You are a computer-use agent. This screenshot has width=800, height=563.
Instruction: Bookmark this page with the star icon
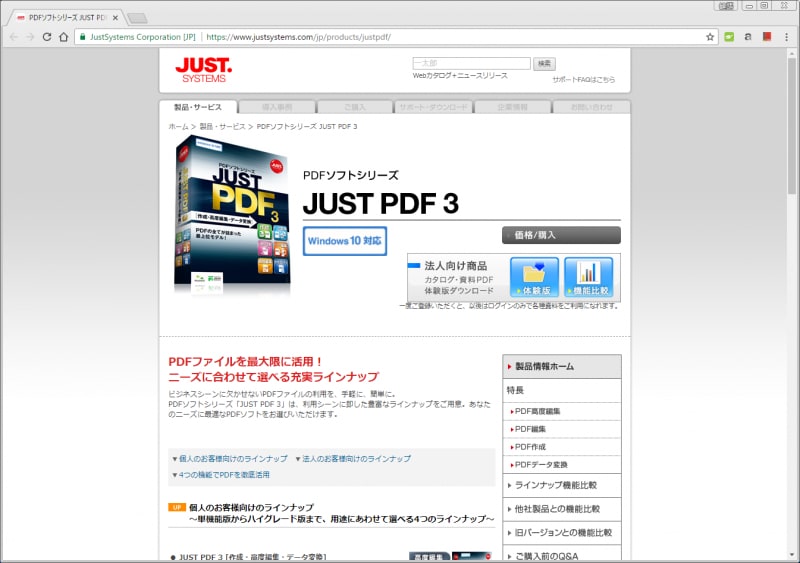710,37
